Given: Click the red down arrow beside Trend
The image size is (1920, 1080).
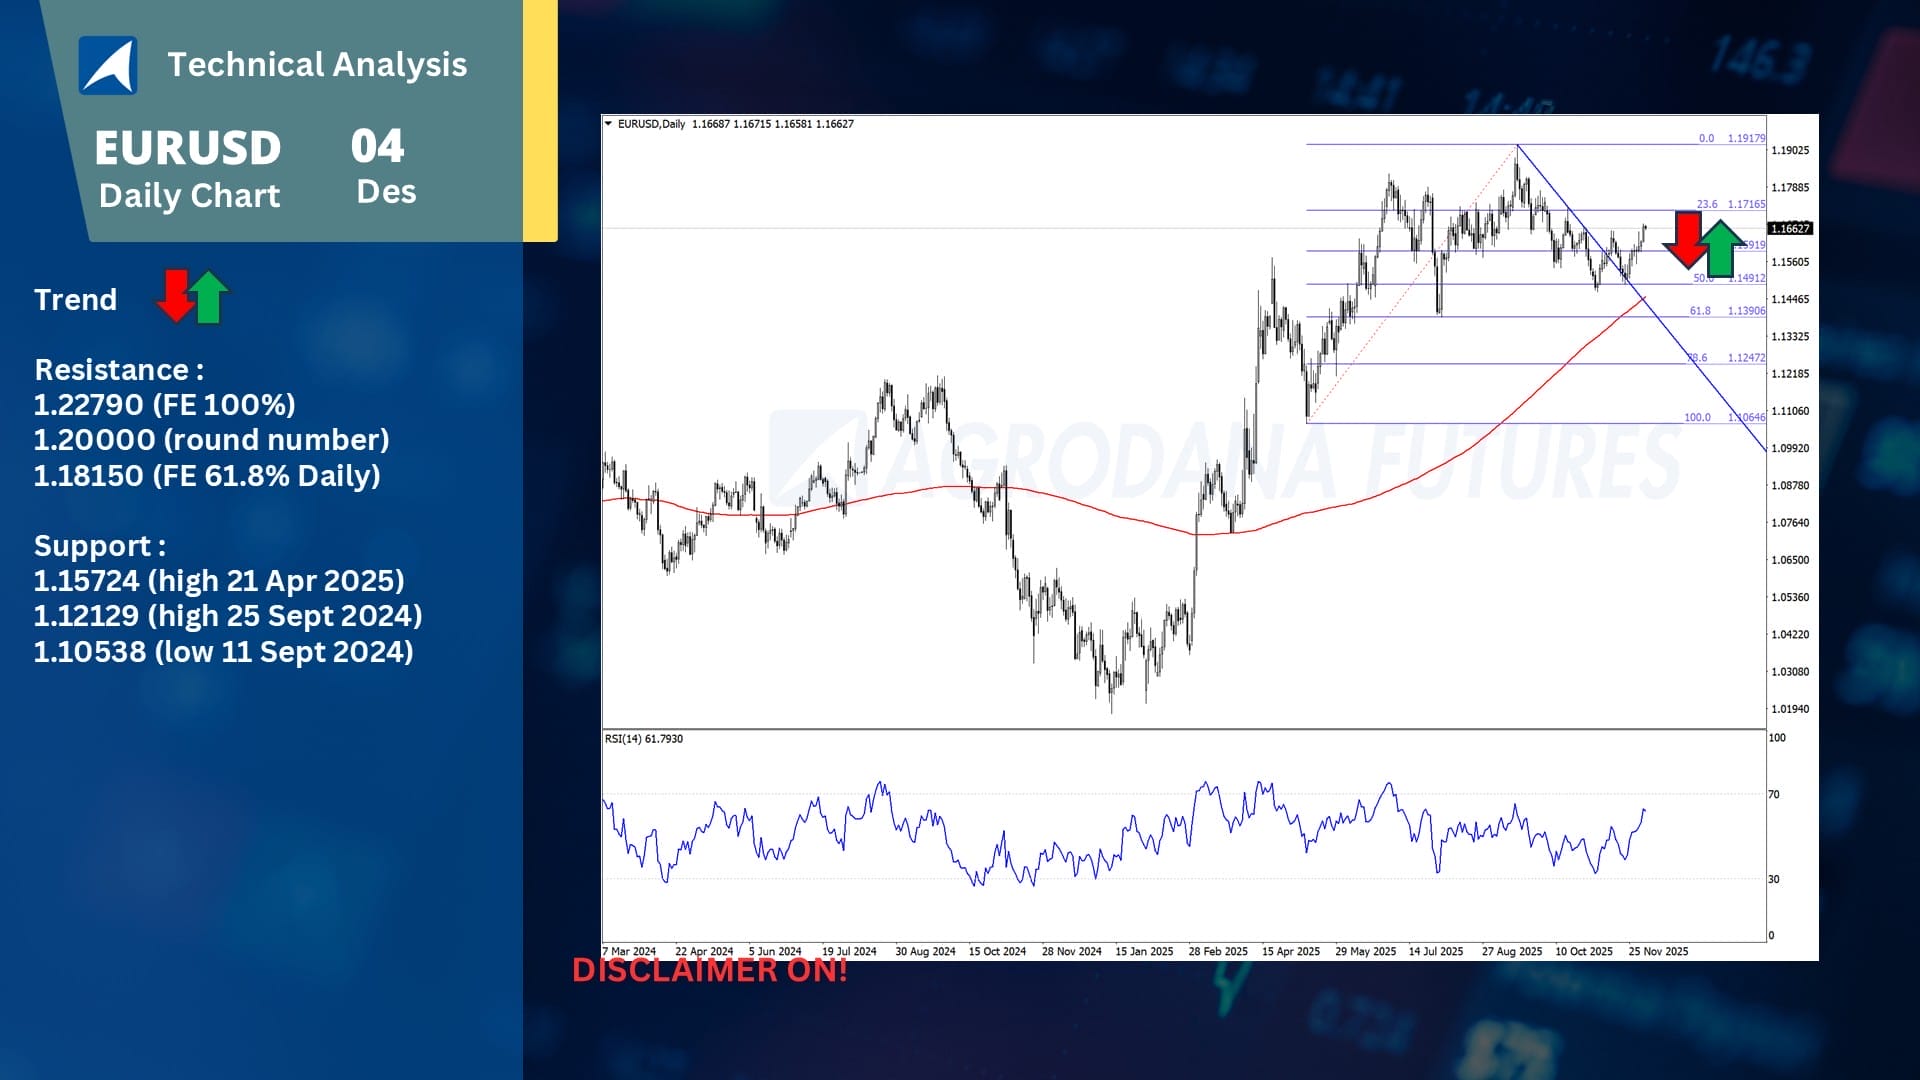Looking at the screenshot, I should [175, 295].
